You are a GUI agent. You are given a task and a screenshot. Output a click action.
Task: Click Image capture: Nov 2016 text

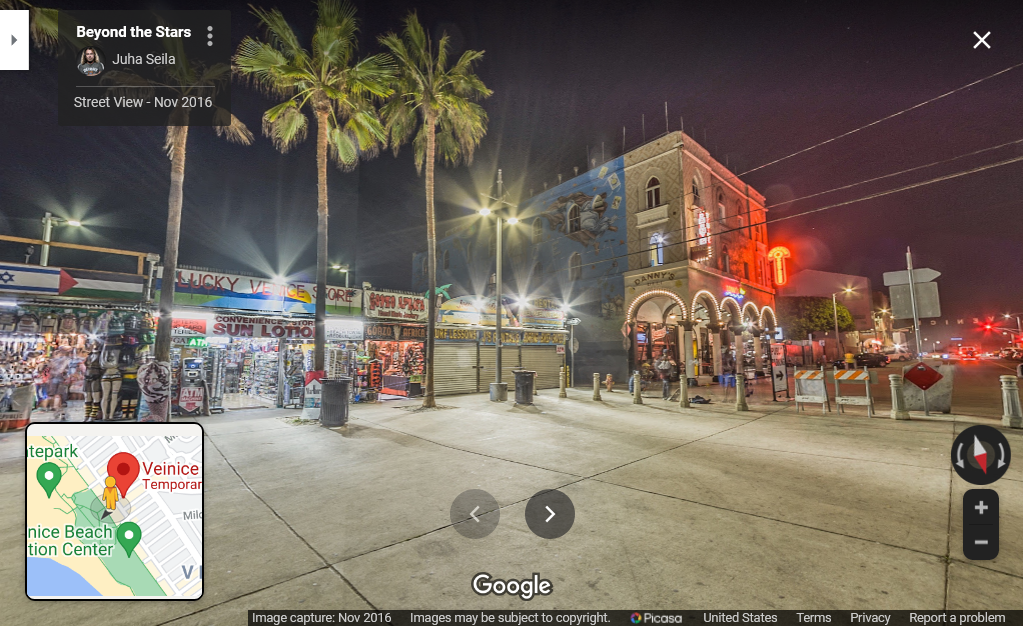point(322,618)
